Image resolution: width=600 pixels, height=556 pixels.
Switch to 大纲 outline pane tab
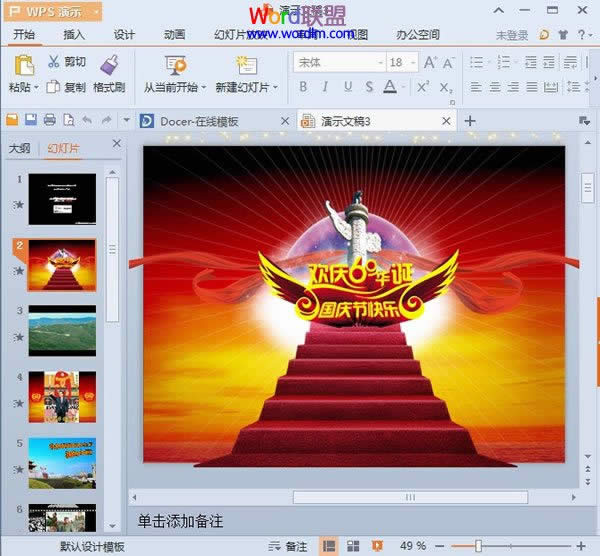[20, 148]
